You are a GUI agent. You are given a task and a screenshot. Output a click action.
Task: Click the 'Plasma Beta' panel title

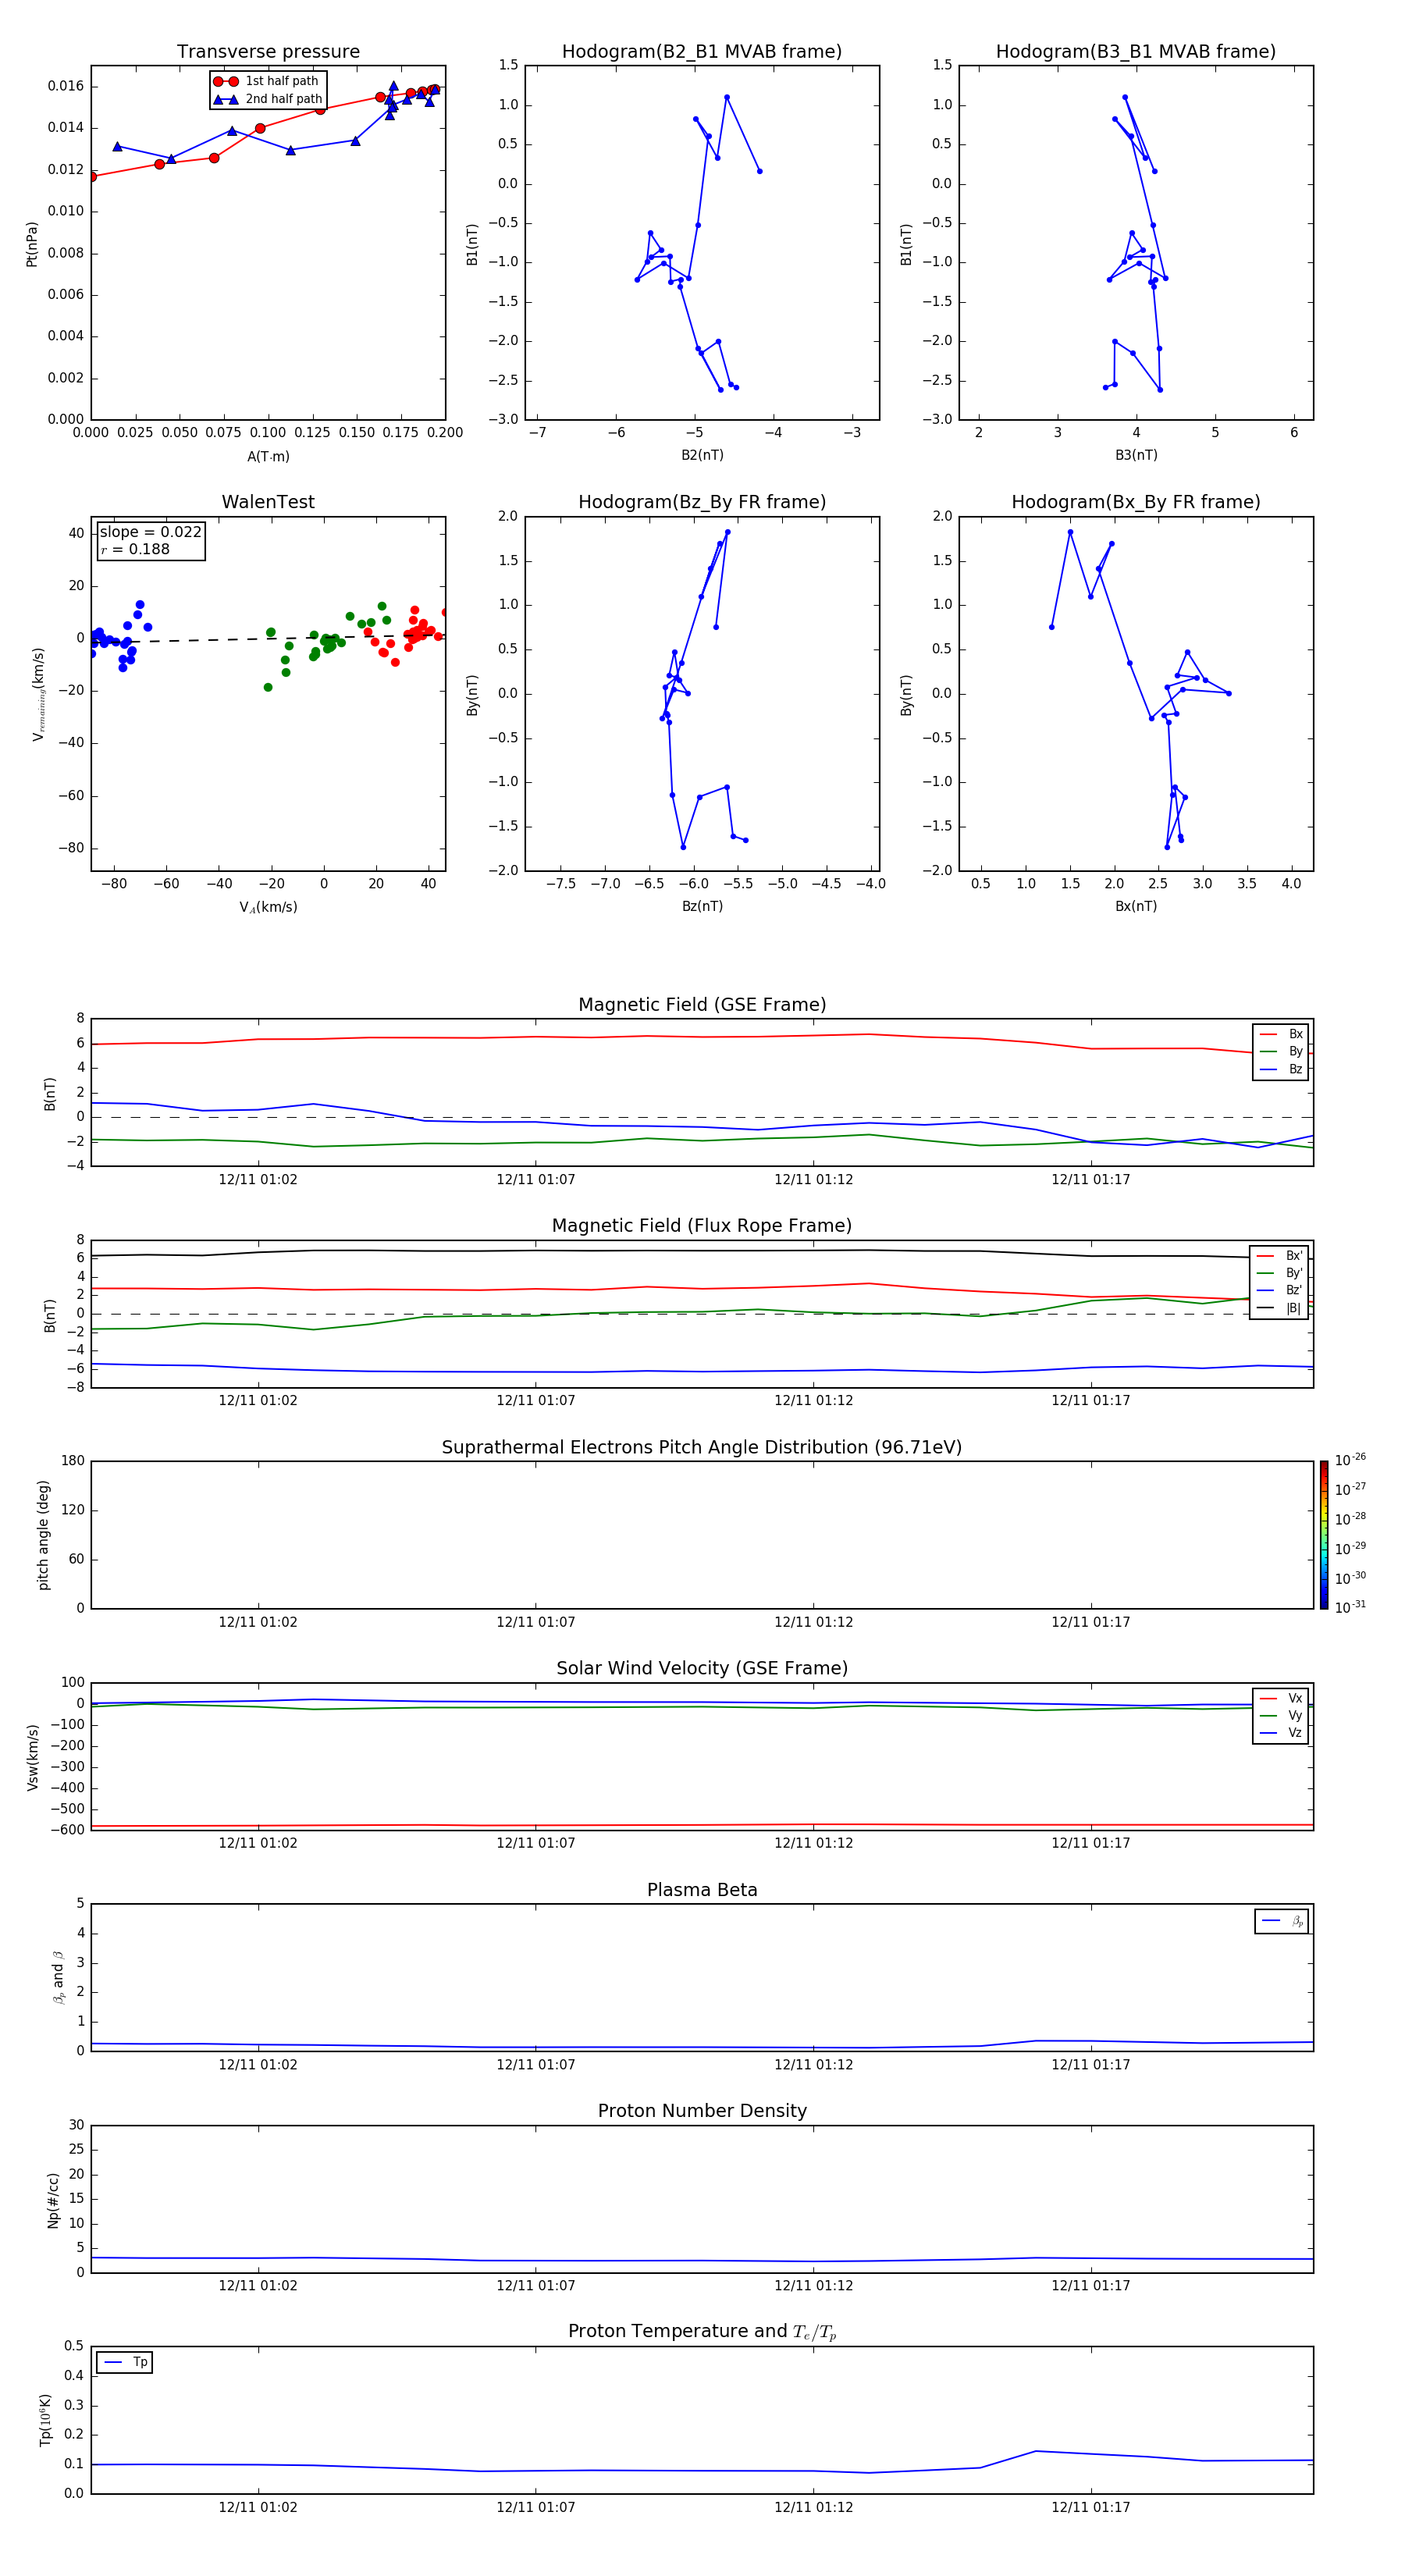click(x=702, y=1890)
